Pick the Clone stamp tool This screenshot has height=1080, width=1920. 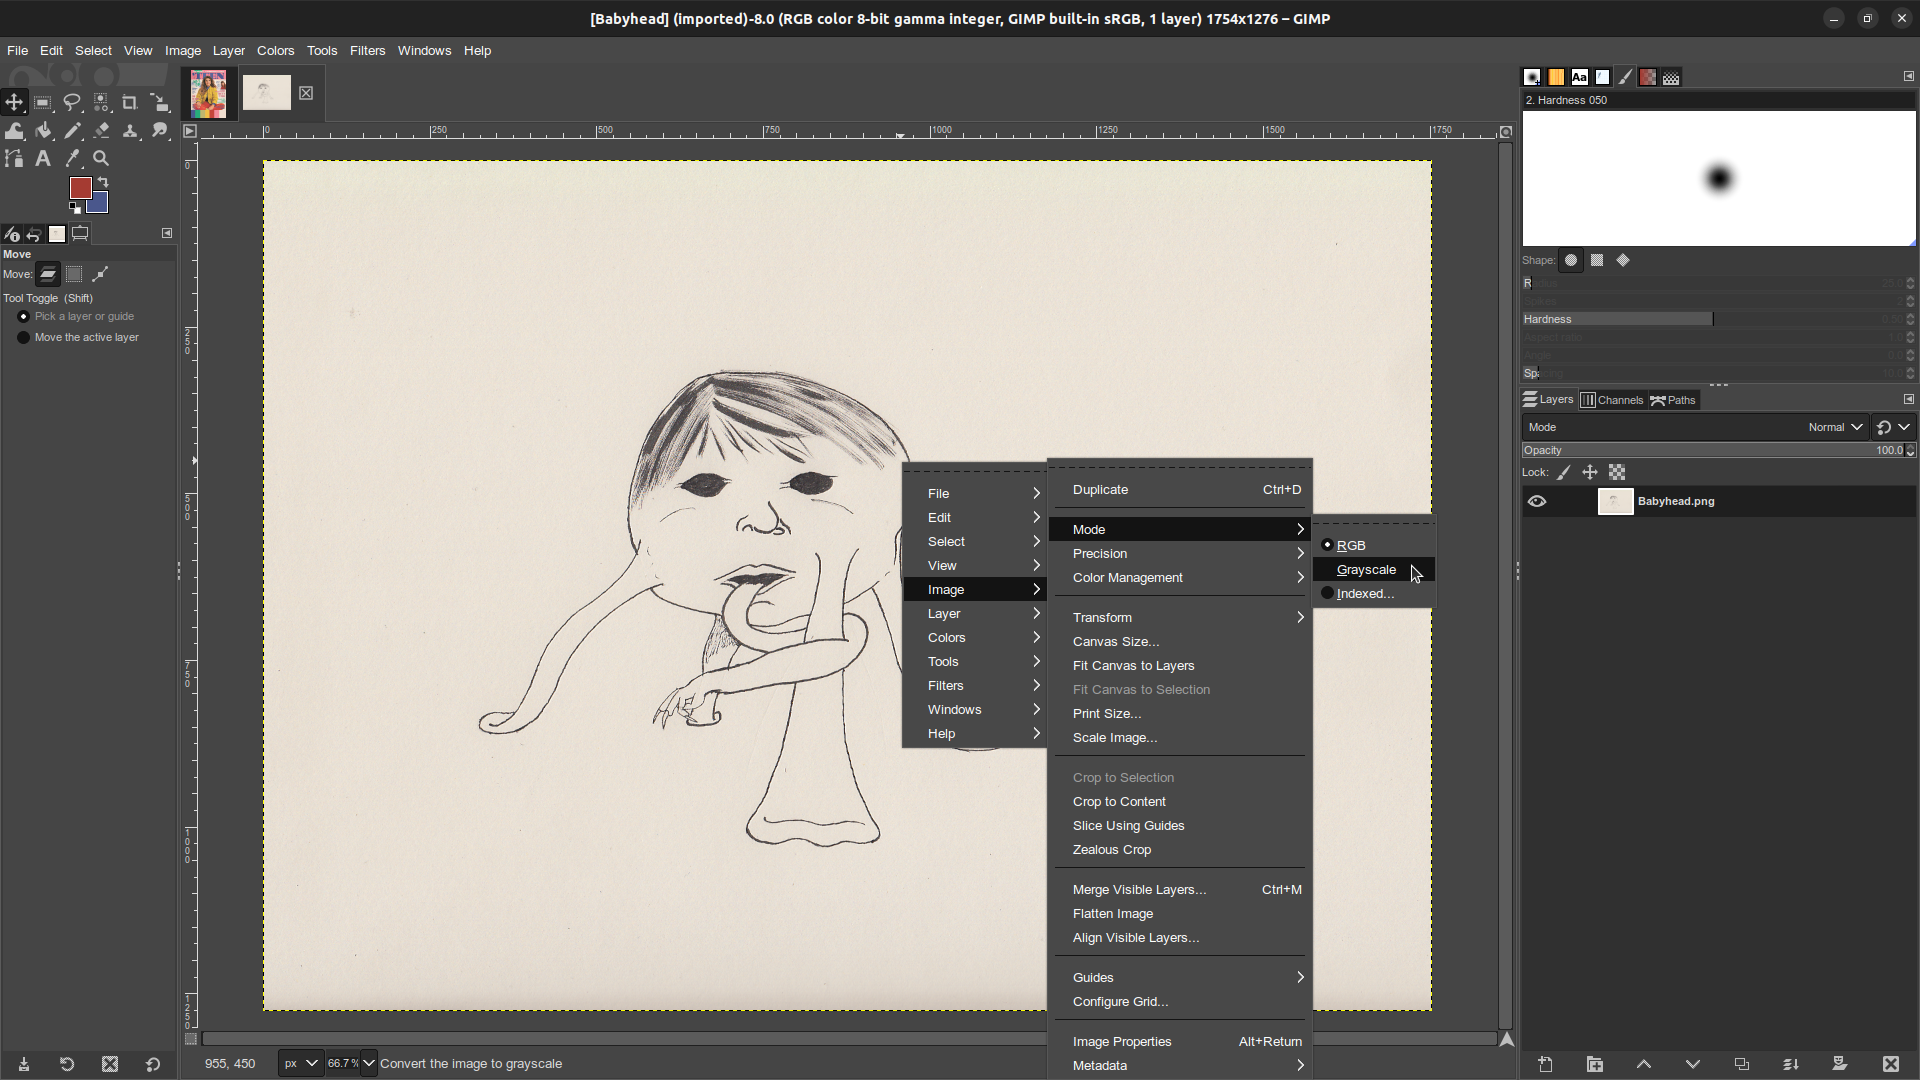point(130,130)
